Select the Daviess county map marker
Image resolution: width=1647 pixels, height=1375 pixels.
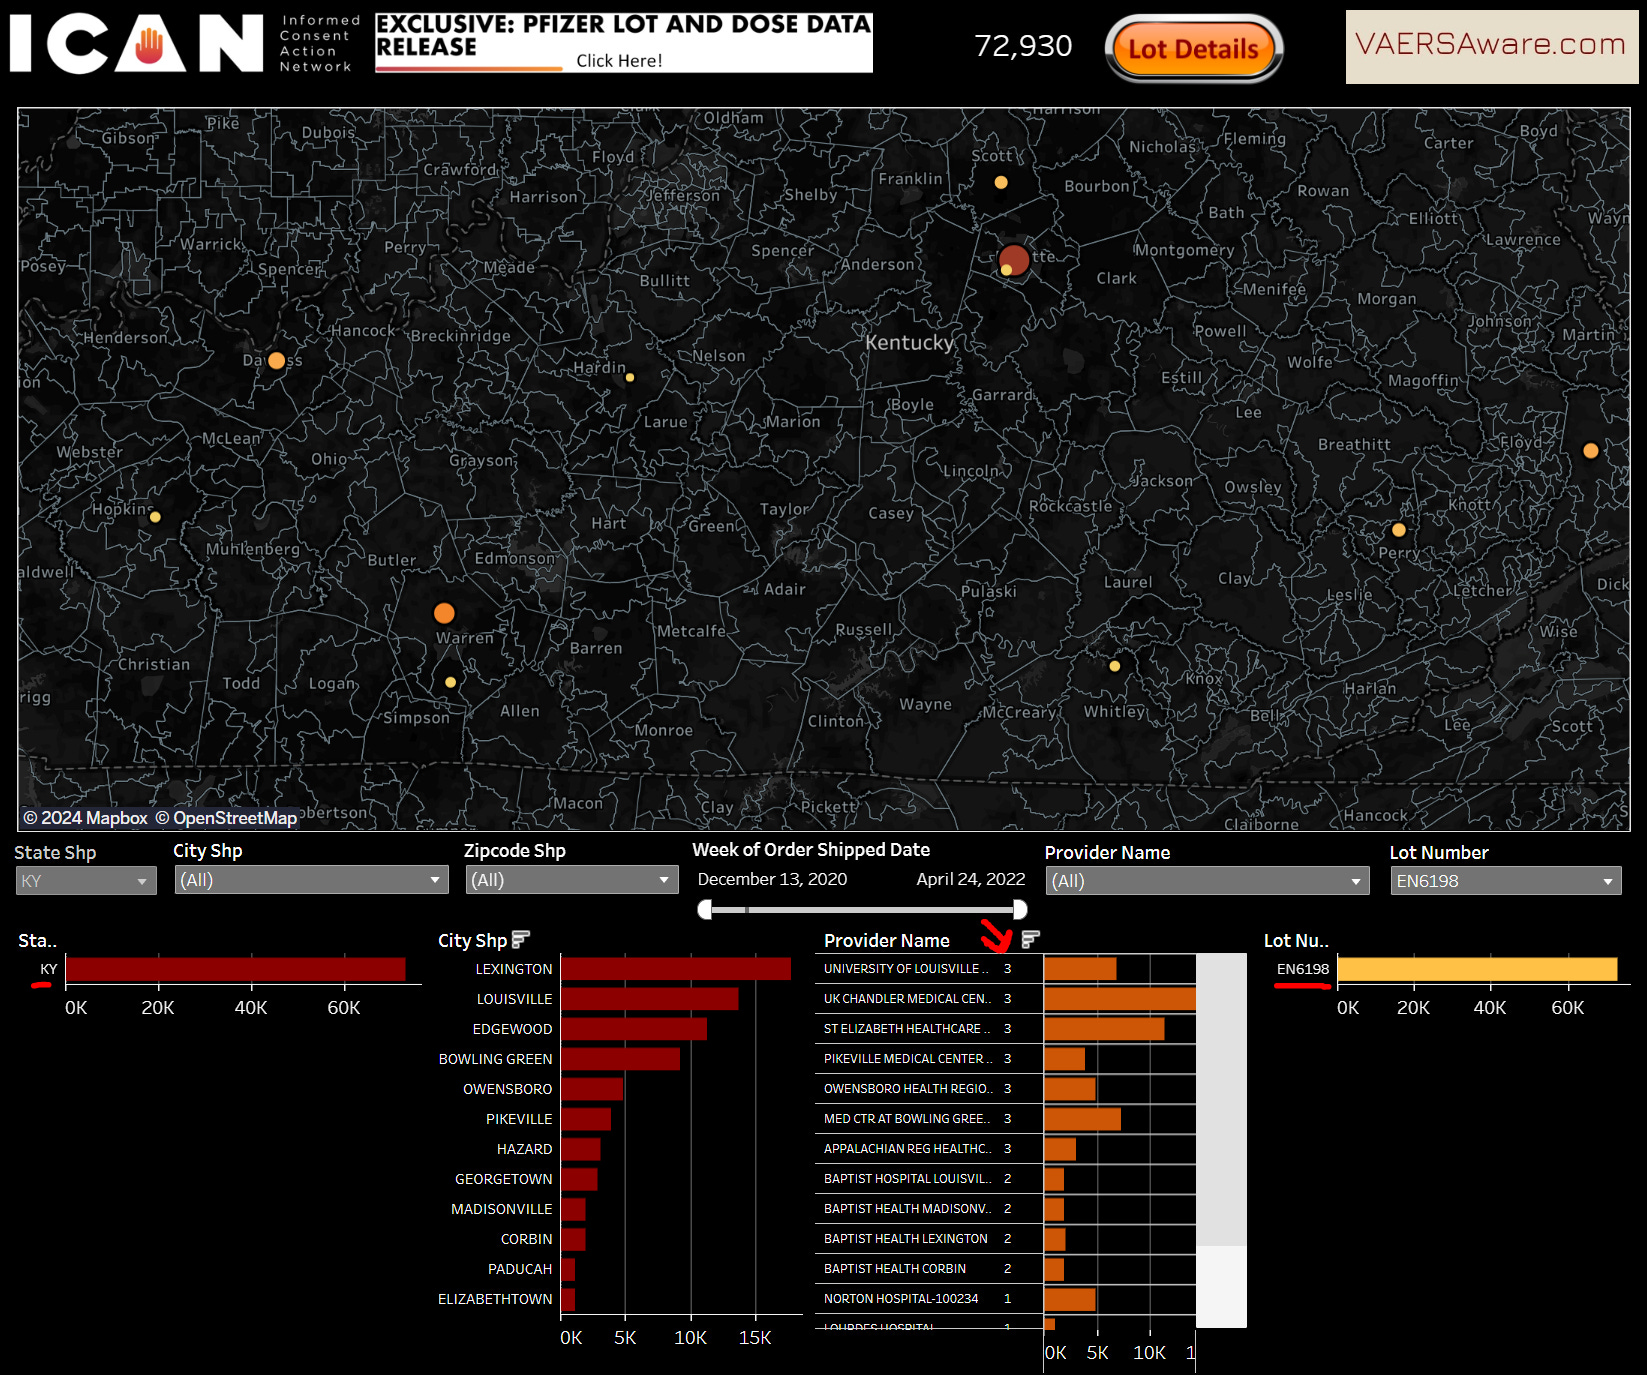point(277,361)
